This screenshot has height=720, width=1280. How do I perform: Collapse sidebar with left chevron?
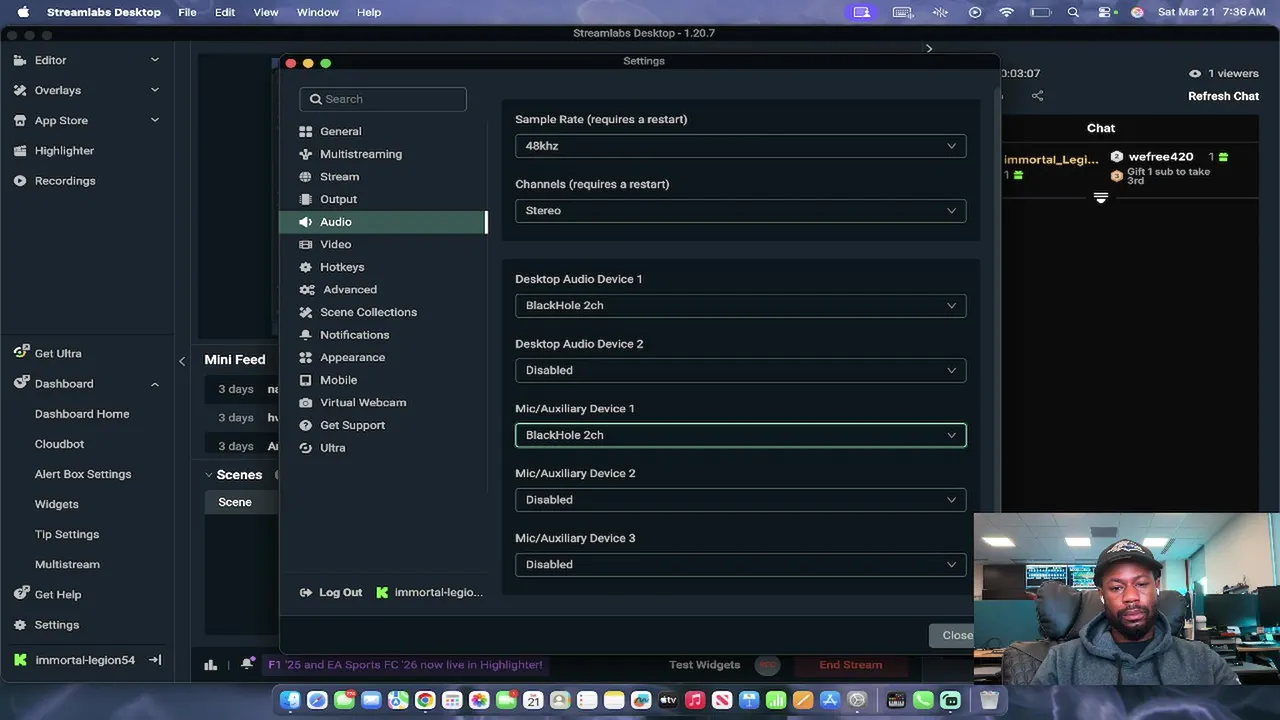click(182, 361)
